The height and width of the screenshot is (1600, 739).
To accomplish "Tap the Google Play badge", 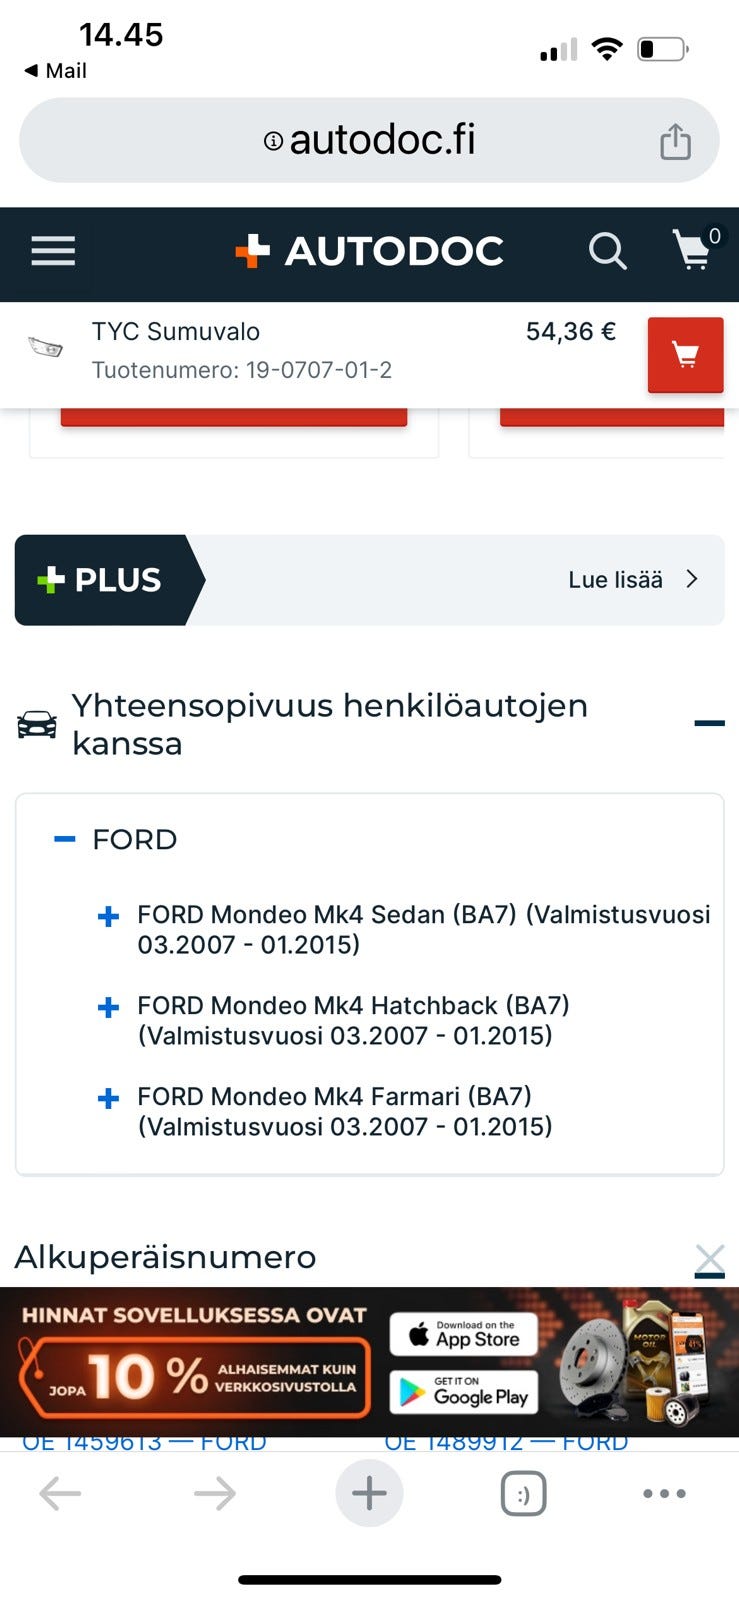I will pyautogui.click(x=463, y=1392).
